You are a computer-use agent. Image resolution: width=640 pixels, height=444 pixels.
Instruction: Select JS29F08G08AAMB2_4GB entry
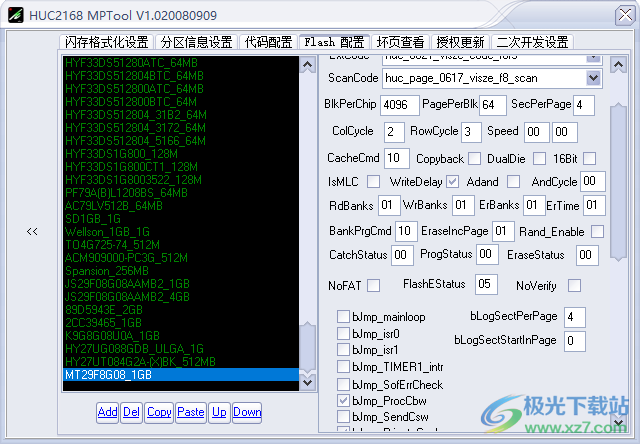click(x=181, y=297)
